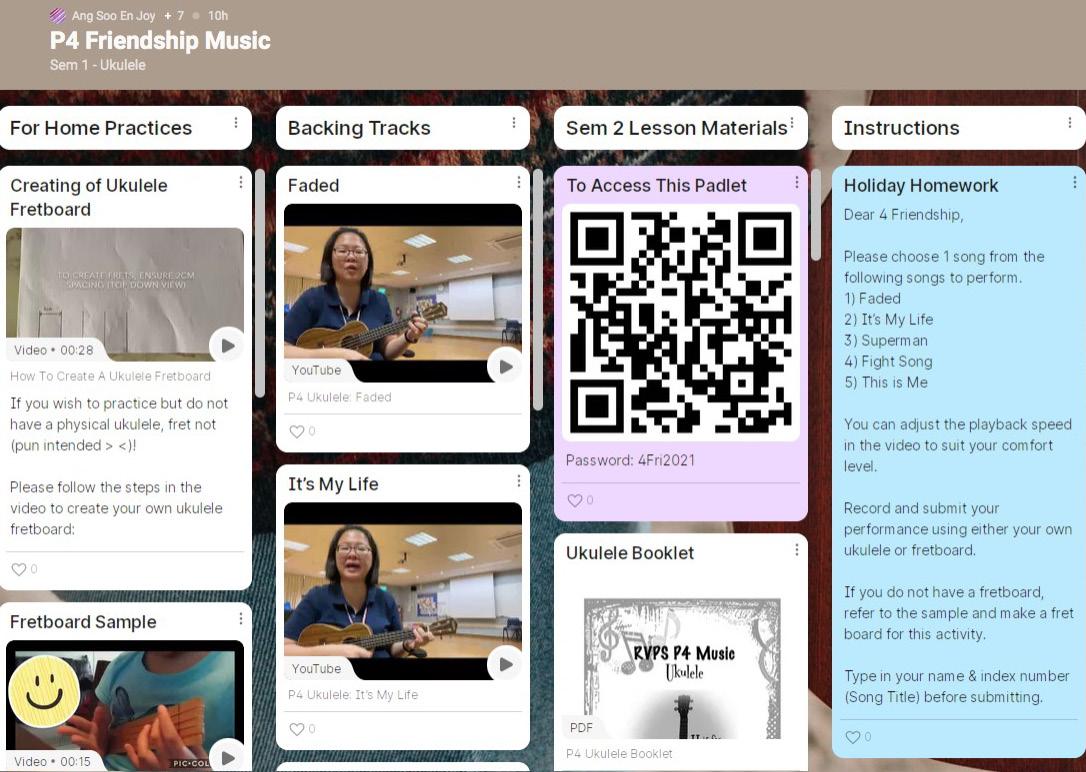1086x772 pixels.
Task: Select the Sem 1 - Ukulele subtitle
Action: (98, 65)
